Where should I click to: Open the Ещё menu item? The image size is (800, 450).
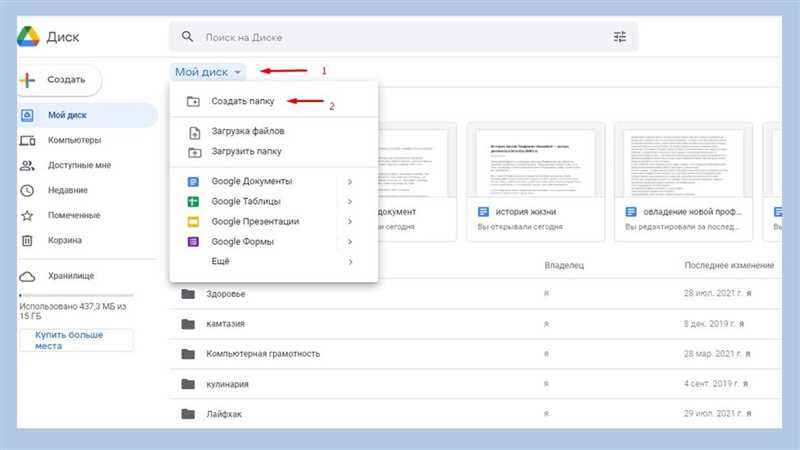tap(274, 261)
